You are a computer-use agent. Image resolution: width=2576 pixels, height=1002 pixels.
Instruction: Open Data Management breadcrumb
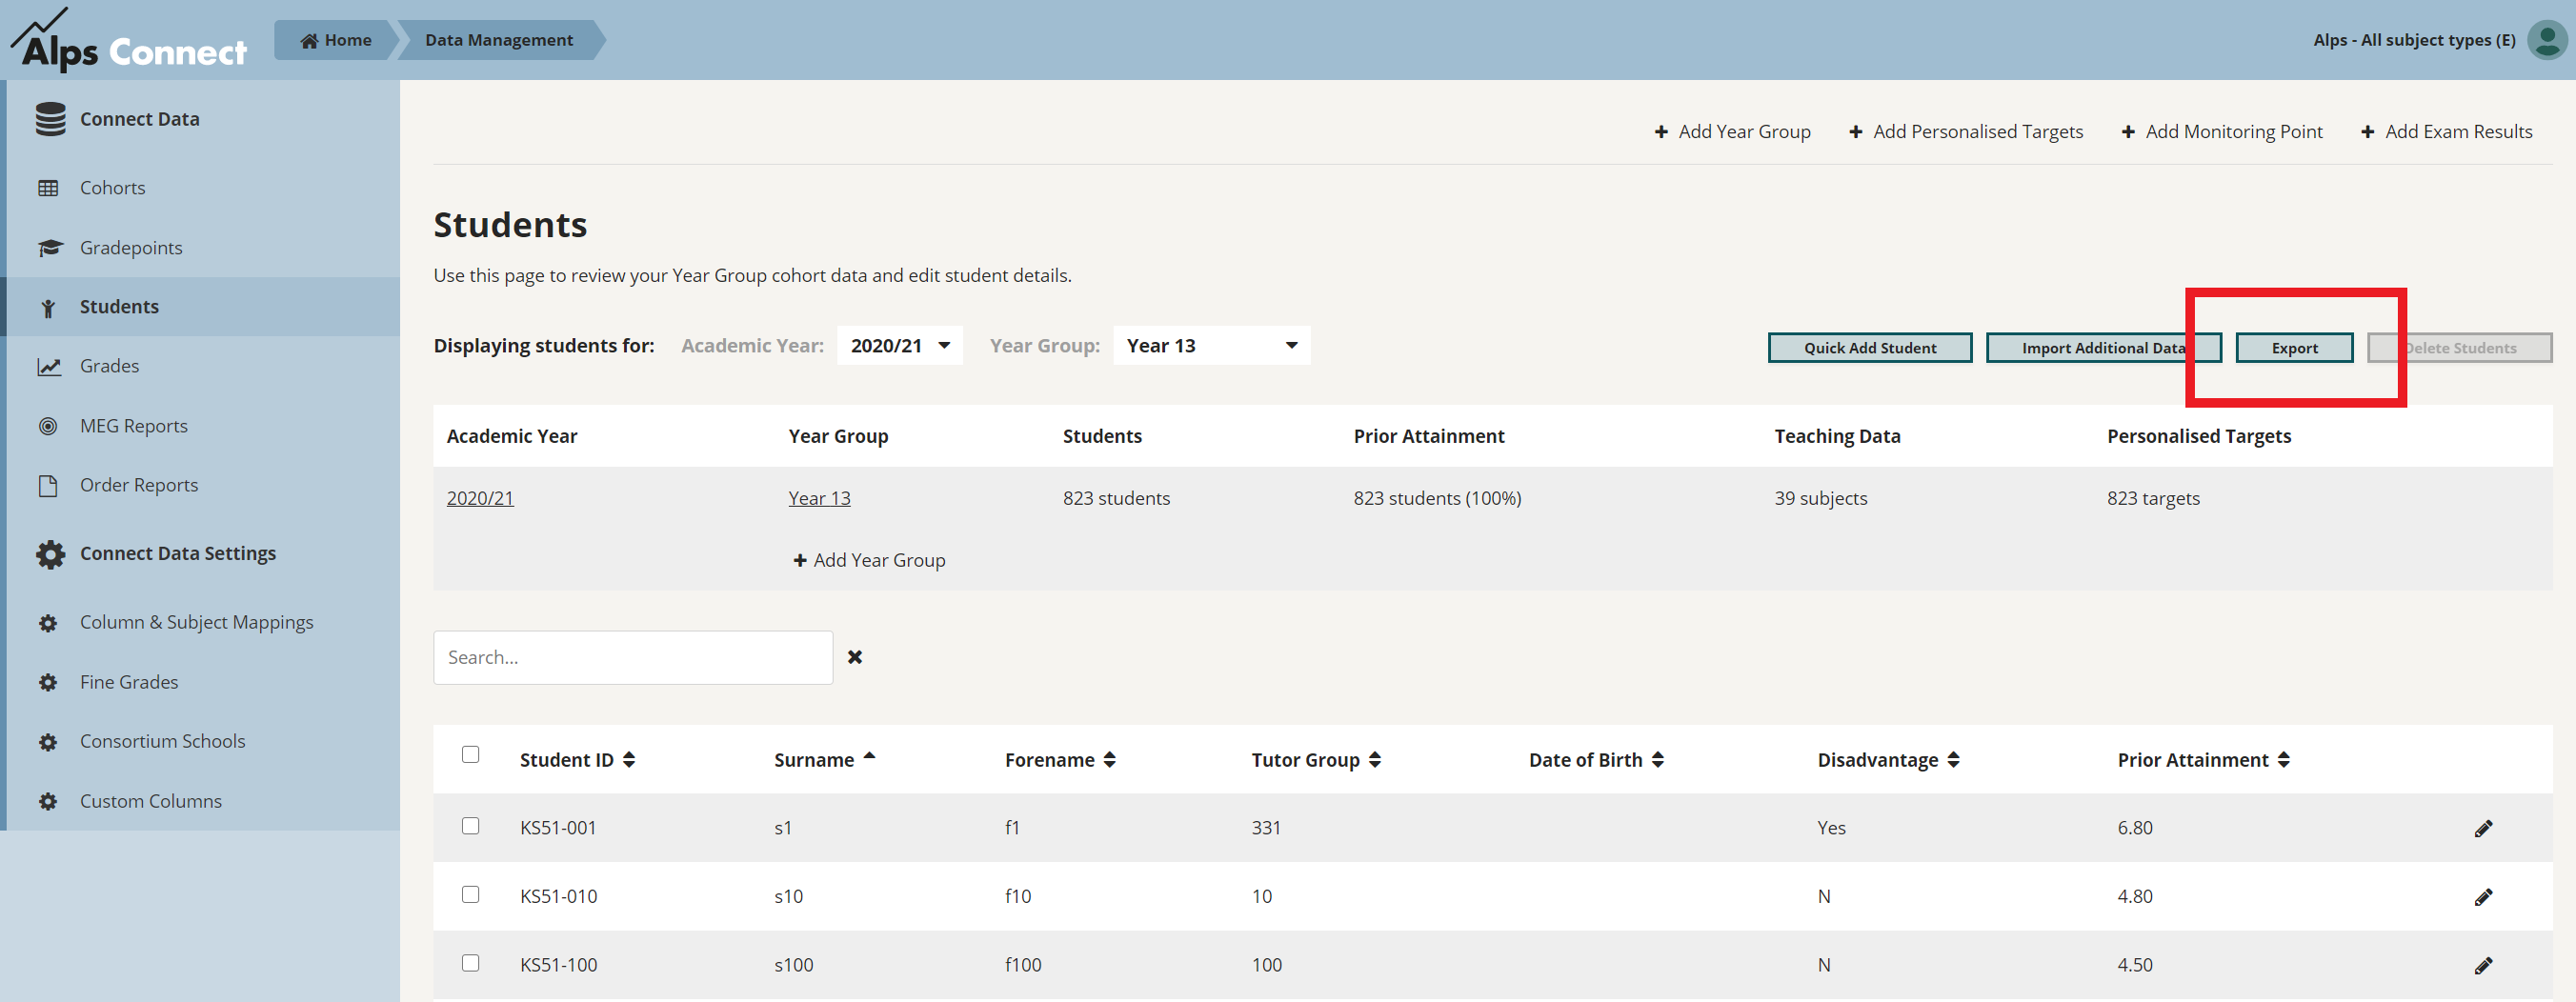coord(499,40)
